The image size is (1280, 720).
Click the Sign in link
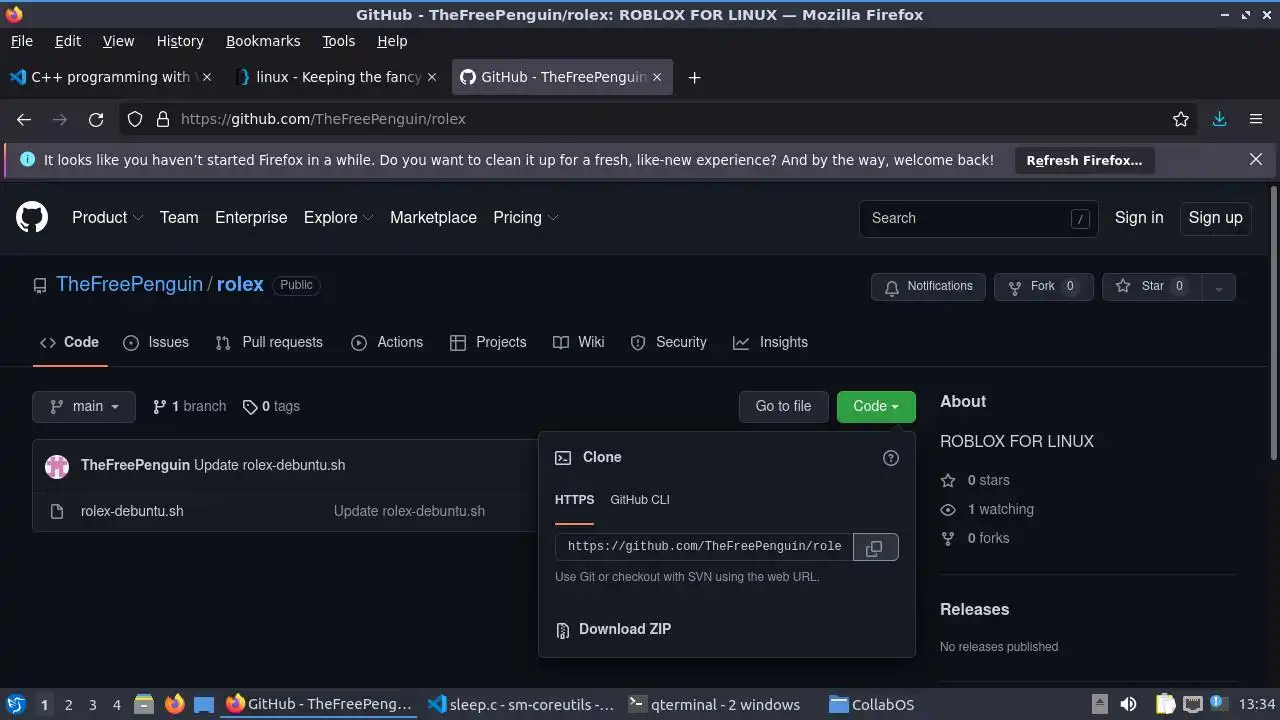pos(1139,217)
